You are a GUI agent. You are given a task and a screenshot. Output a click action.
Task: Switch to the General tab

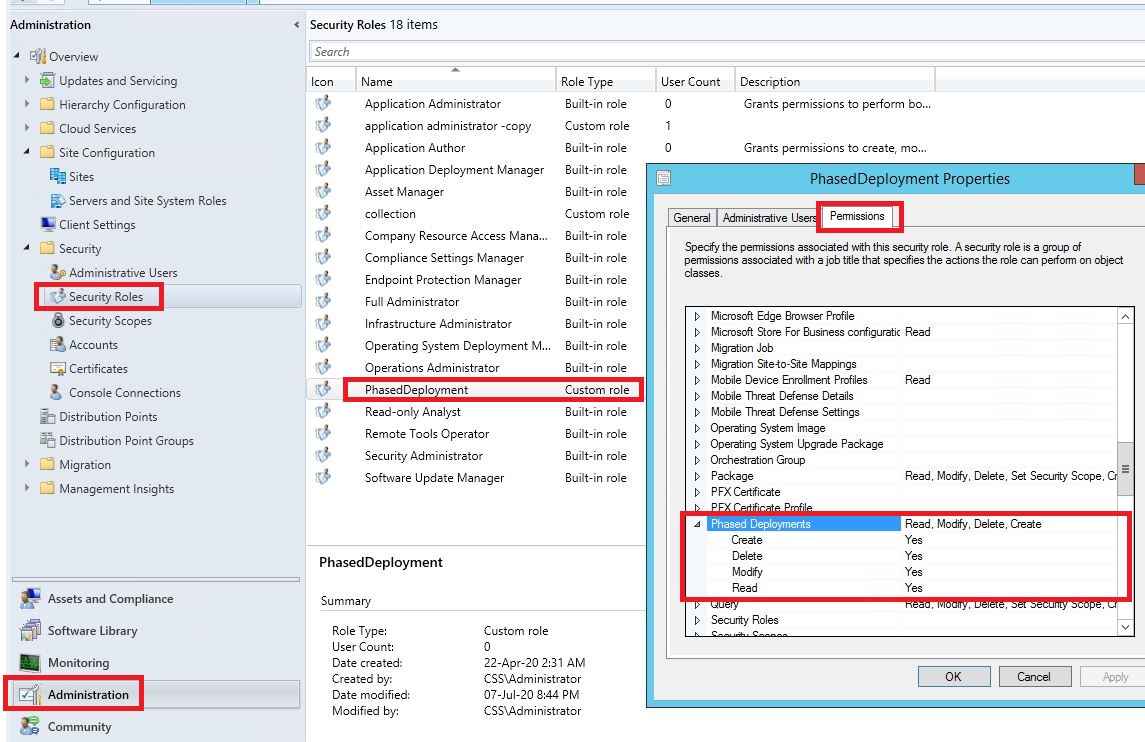pyautogui.click(x=692, y=216)
